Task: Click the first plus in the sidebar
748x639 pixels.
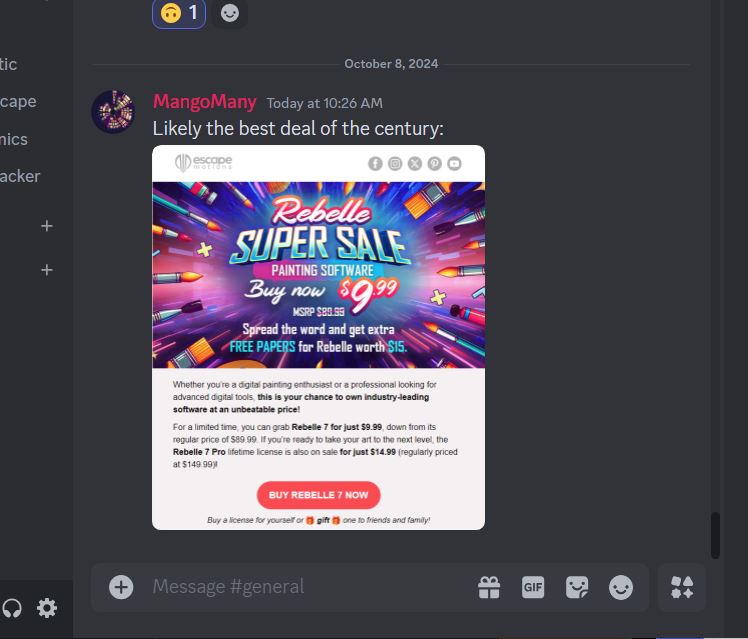Action: 47,226
